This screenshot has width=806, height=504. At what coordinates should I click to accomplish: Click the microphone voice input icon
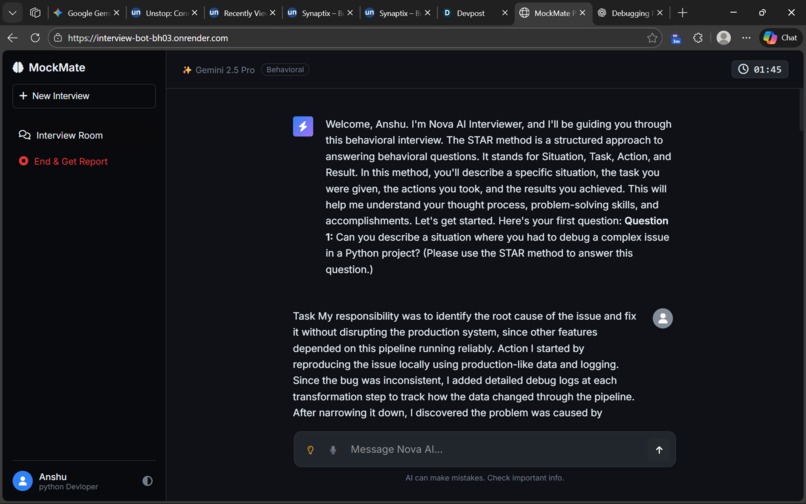coord(333,450)
